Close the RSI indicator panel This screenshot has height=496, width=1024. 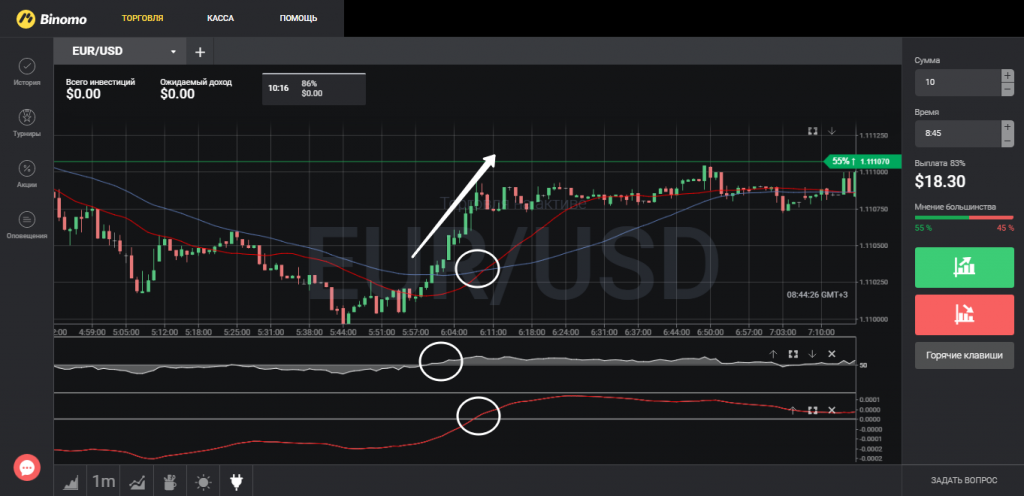pyautogui.click(x=831, y=354)
